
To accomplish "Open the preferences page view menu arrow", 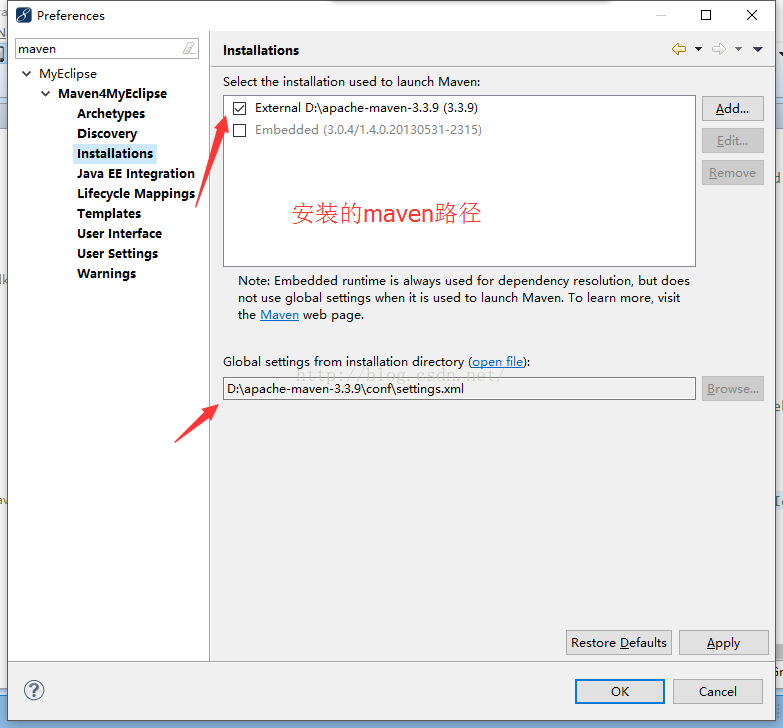I will point(758,49).
